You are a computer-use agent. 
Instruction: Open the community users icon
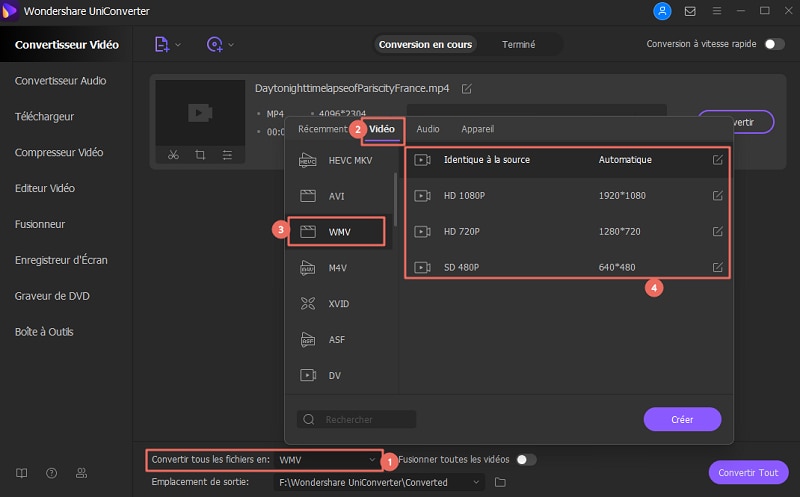81,473
